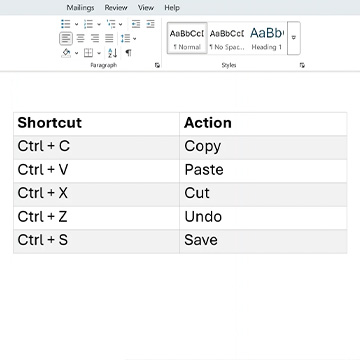This screenshot has width=360, height=360.
Task: Apply numbered list formatting
Action: [88, 24]
